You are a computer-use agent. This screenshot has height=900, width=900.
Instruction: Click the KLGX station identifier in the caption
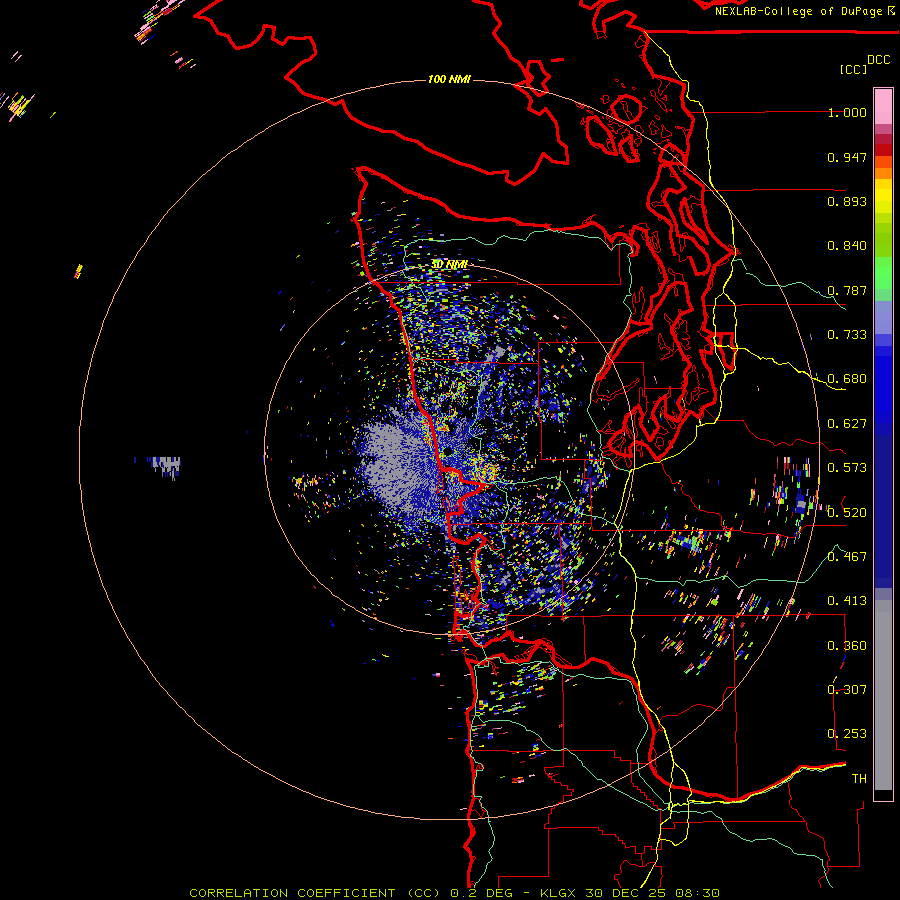[560, 893]
